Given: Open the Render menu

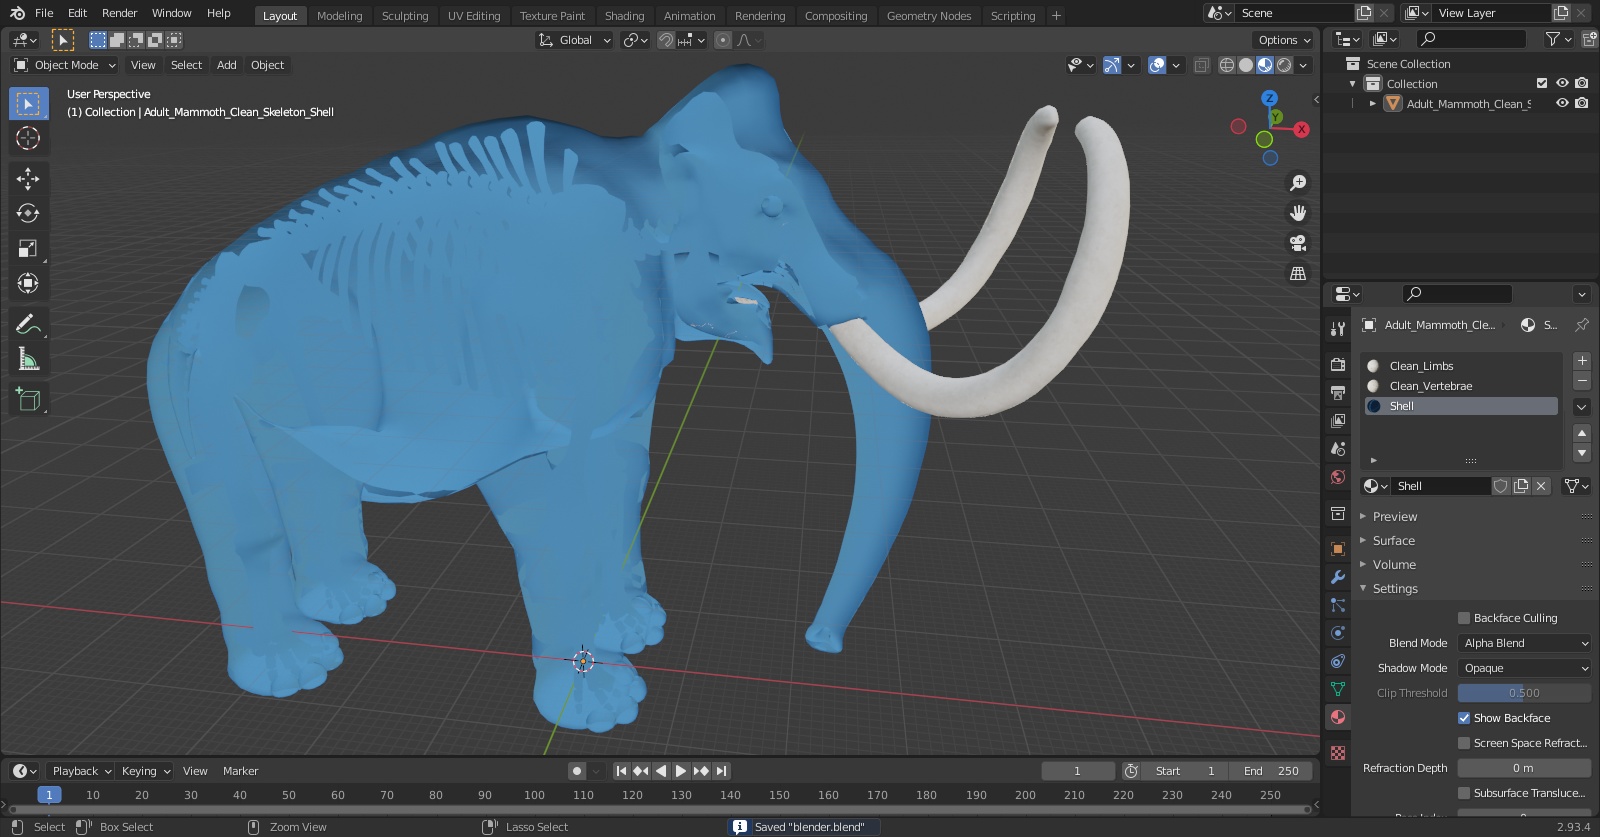Looking at the screenshot, I should (x=120, y=13).
